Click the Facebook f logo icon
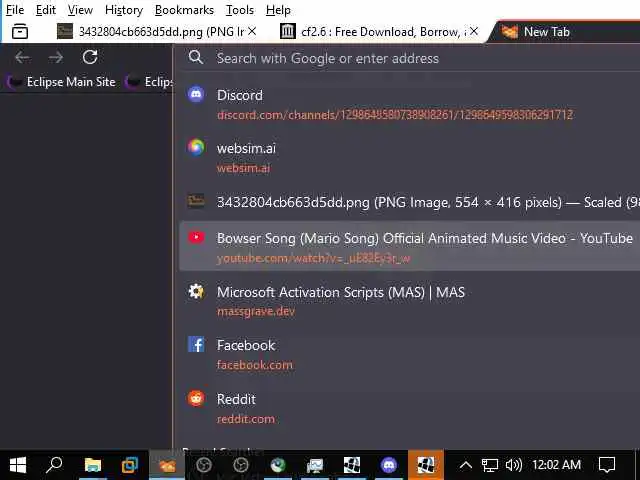The width and height of the screenshot is (640, 480). click(x=196, y=344)
